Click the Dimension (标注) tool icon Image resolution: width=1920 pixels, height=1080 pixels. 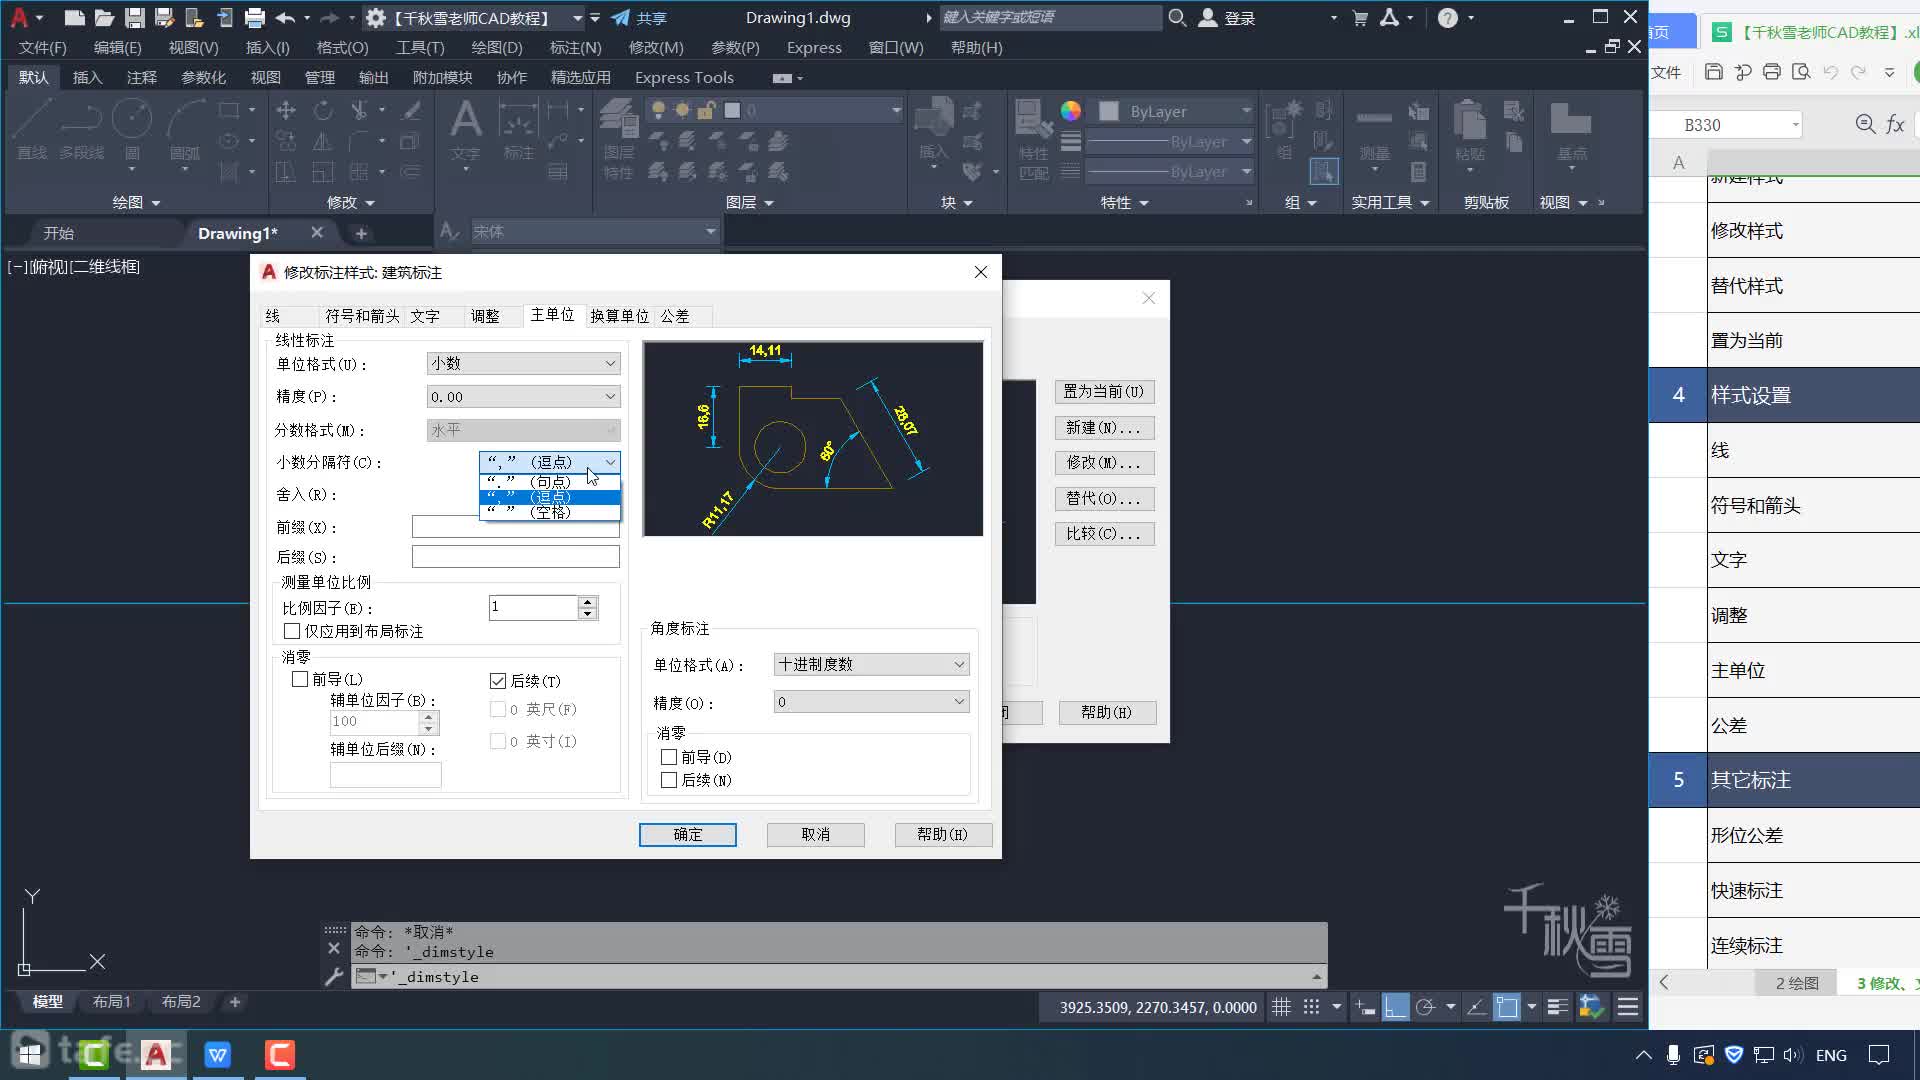tap(518, 130)
